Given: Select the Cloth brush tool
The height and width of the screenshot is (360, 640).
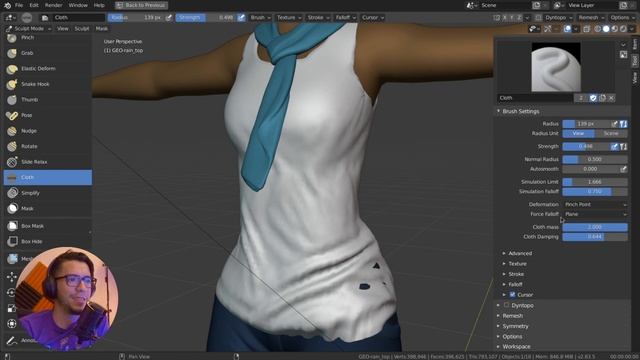Looking at the screenshot, I should tap(48, 177).
